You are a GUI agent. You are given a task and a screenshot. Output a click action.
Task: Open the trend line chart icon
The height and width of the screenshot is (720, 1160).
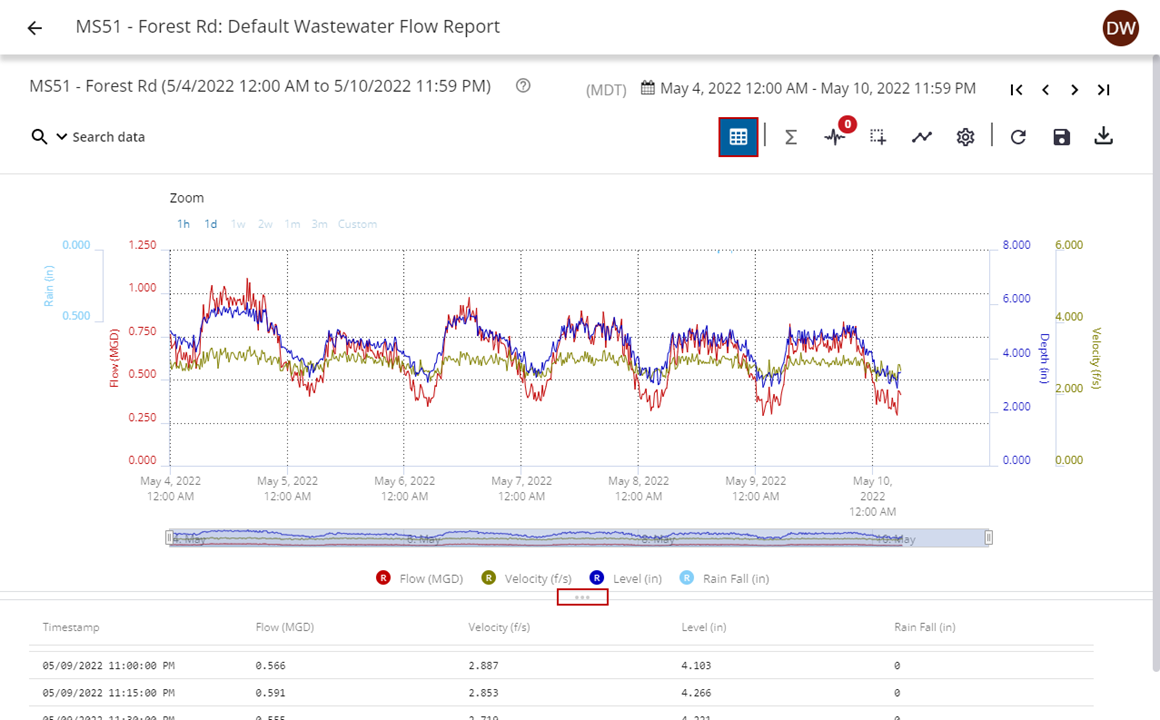pyautogui.click(x=921, y=137)
